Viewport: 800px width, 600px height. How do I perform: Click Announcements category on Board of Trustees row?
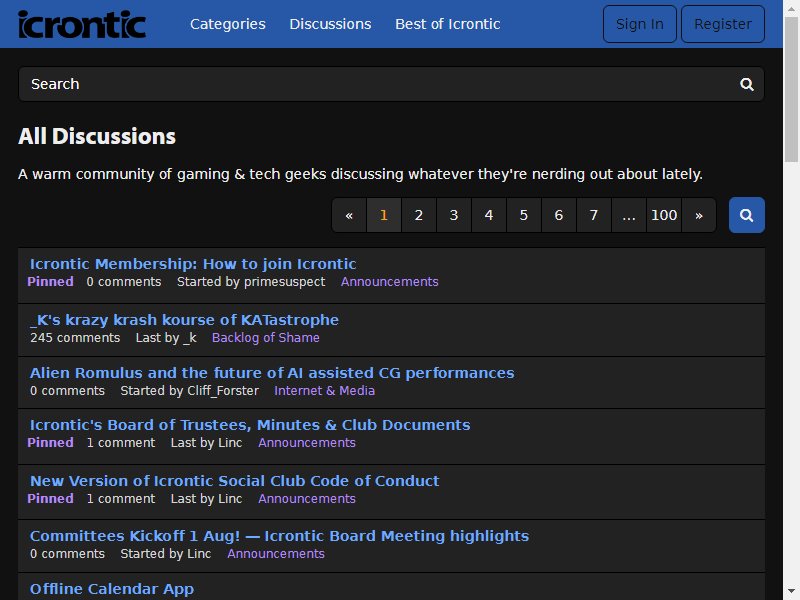[x=307, y=443]
